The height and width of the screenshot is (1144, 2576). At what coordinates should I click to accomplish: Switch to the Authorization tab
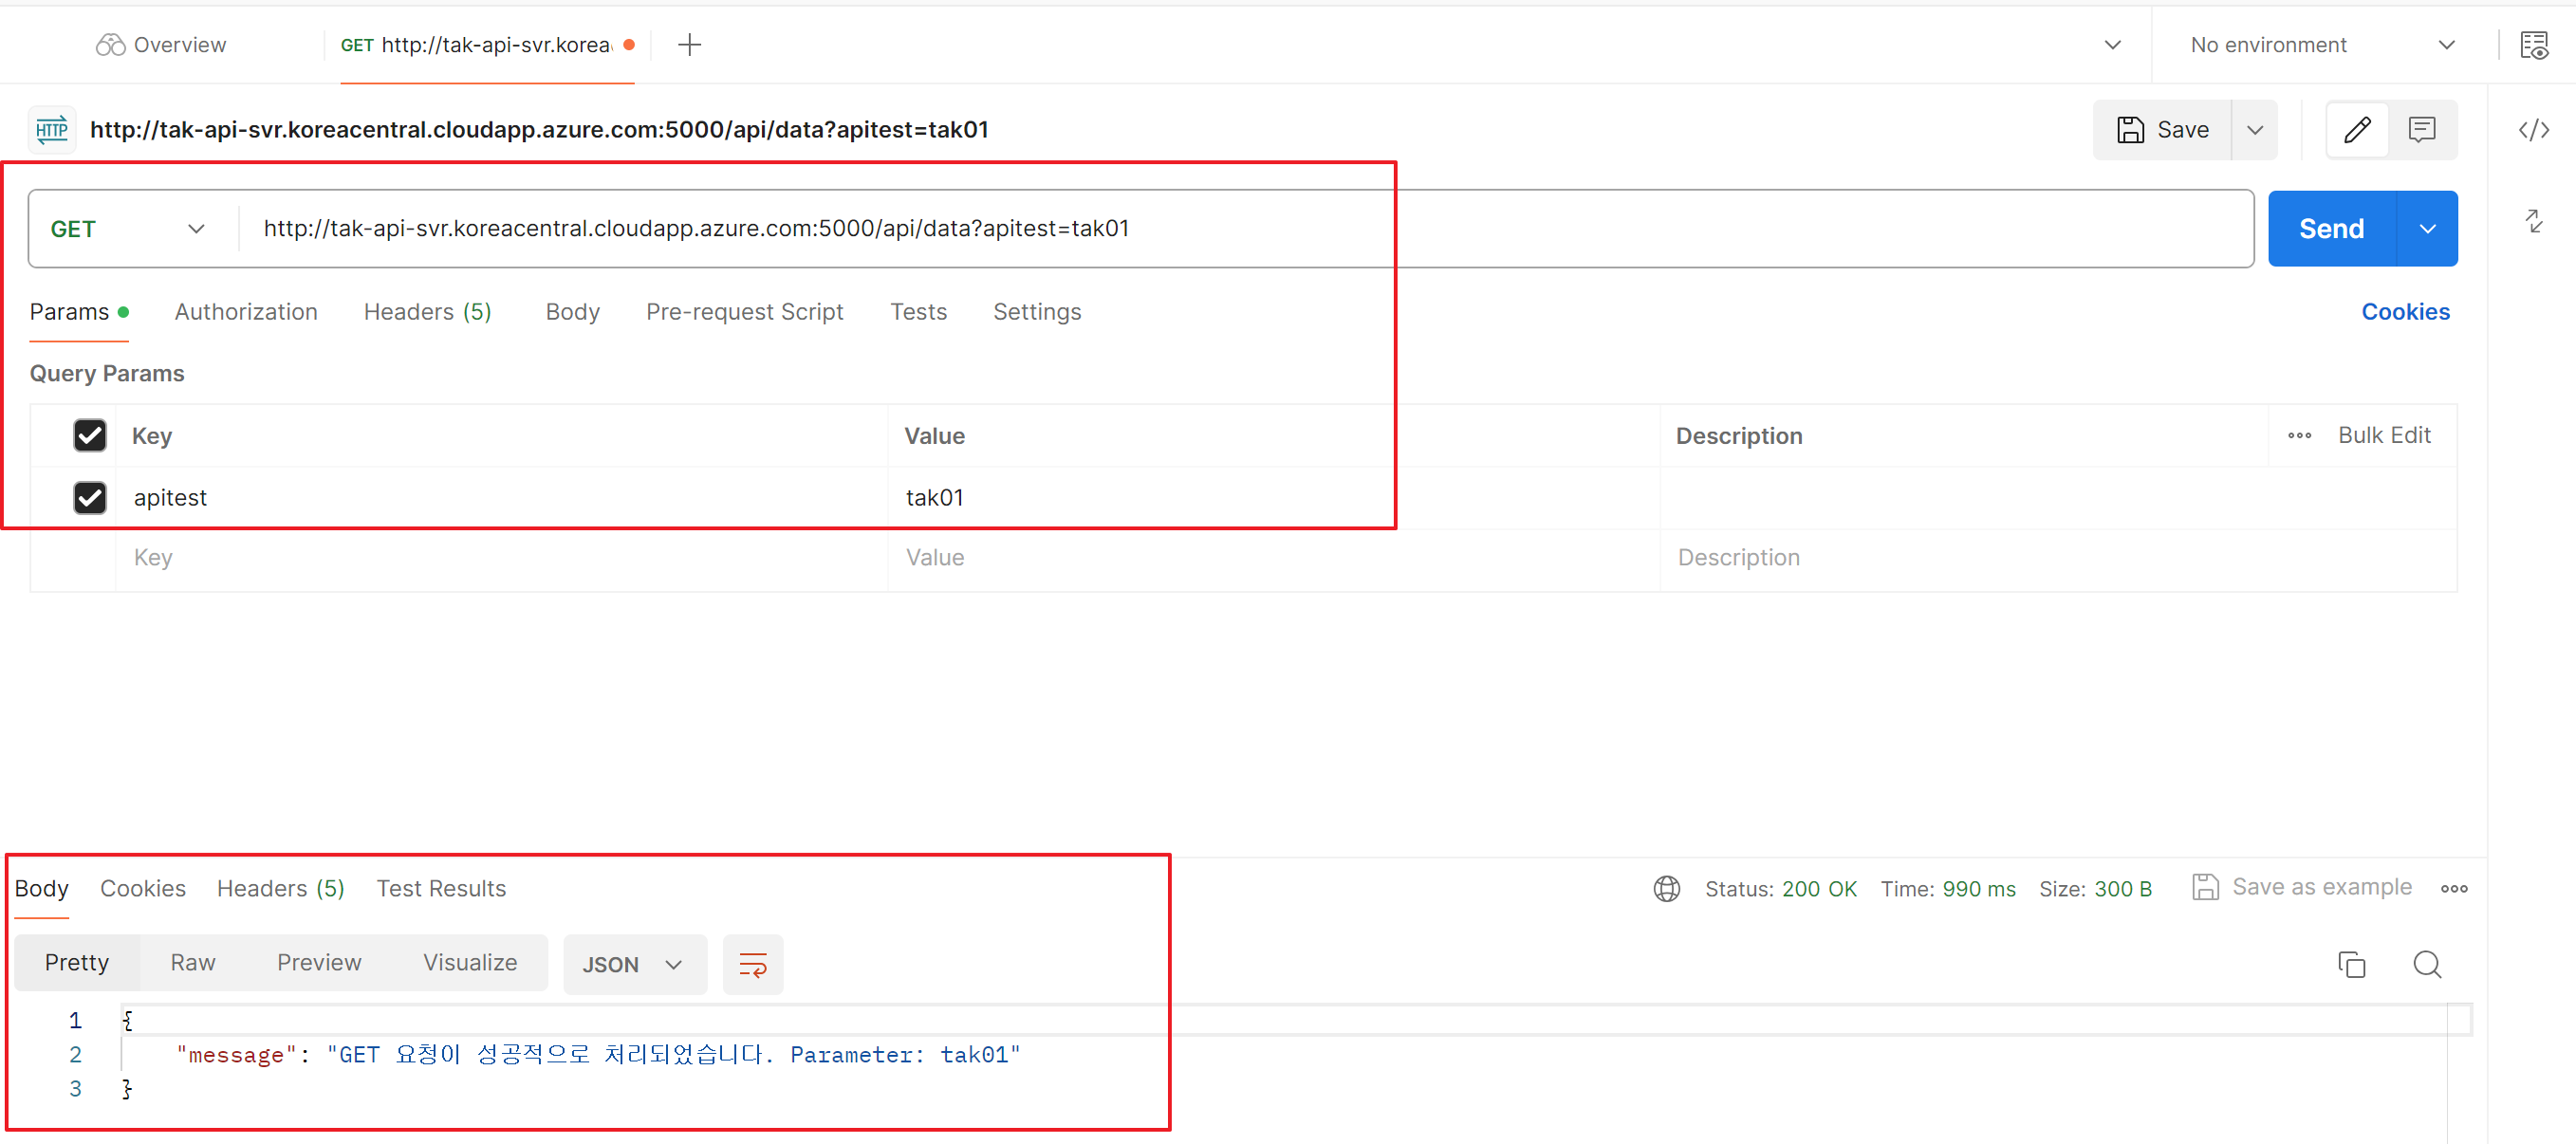click(246, 312)
